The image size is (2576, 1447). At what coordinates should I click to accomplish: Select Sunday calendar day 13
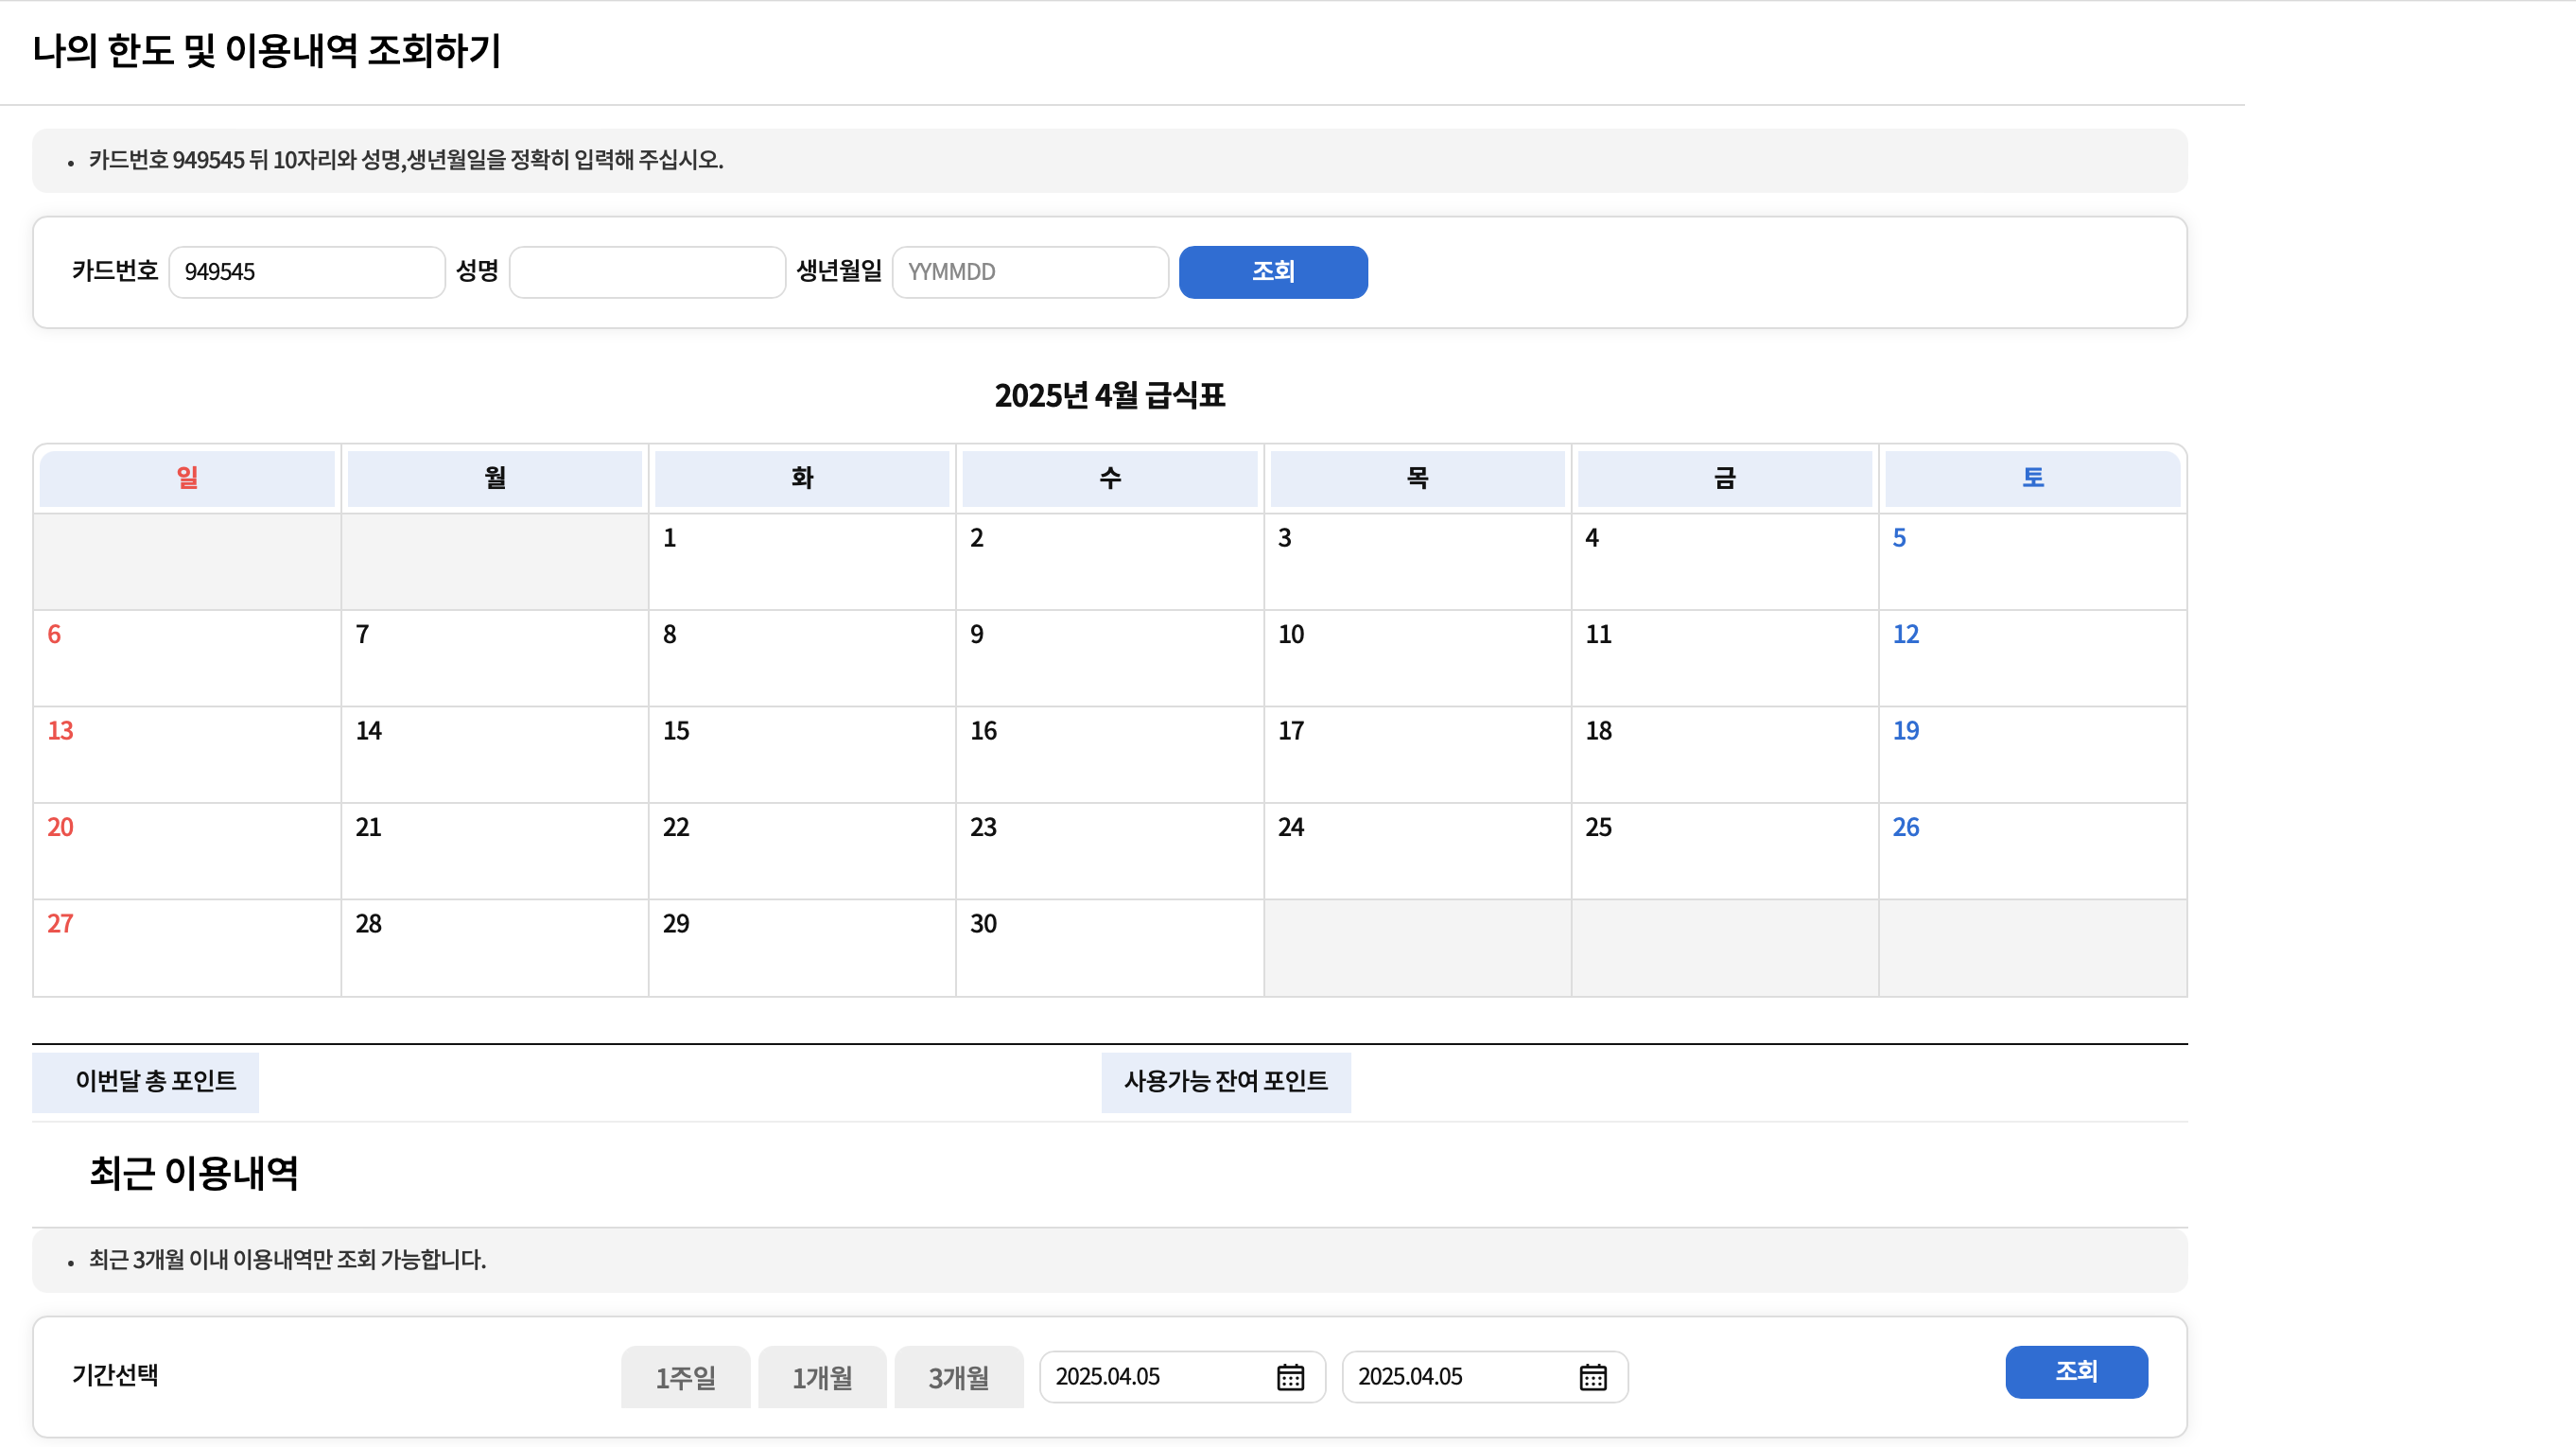click(187, 755)
